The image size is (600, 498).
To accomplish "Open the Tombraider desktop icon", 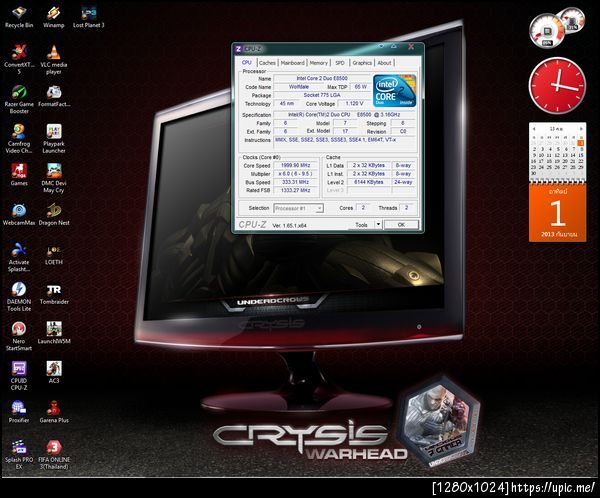I will tap(54, 294).
